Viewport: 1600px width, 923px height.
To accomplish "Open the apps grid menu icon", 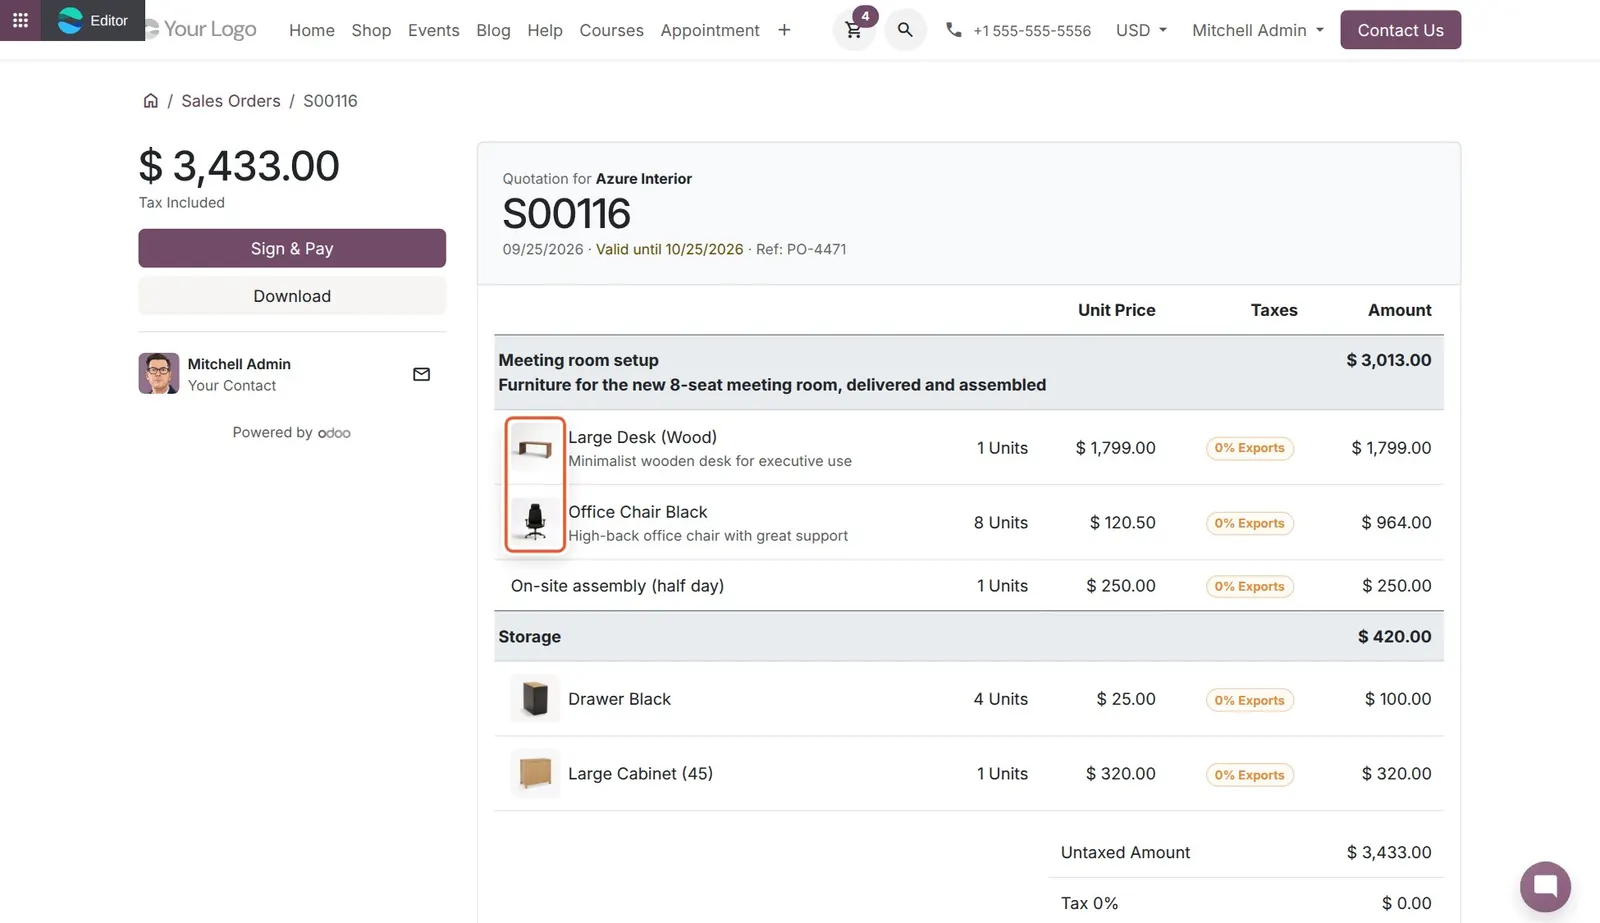I will (20, 20).
